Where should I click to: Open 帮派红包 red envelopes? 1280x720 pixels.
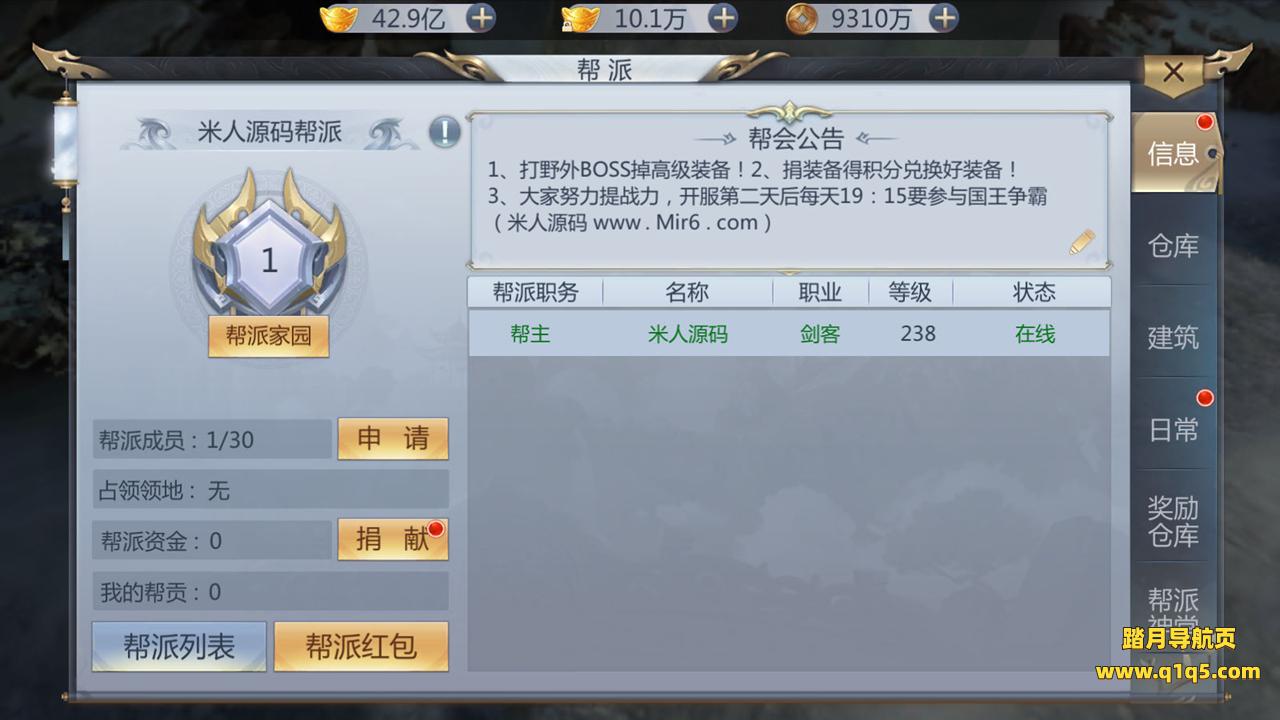(361, 647)
